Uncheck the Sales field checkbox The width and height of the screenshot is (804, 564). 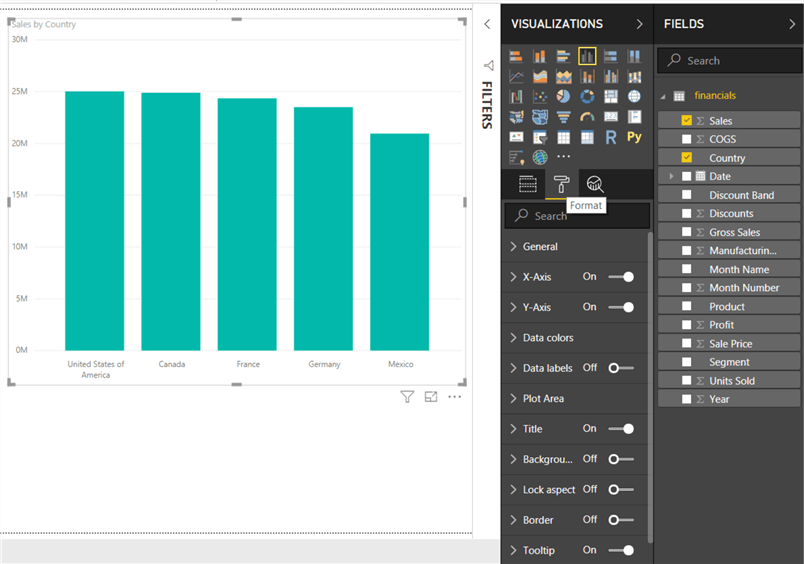686,121
